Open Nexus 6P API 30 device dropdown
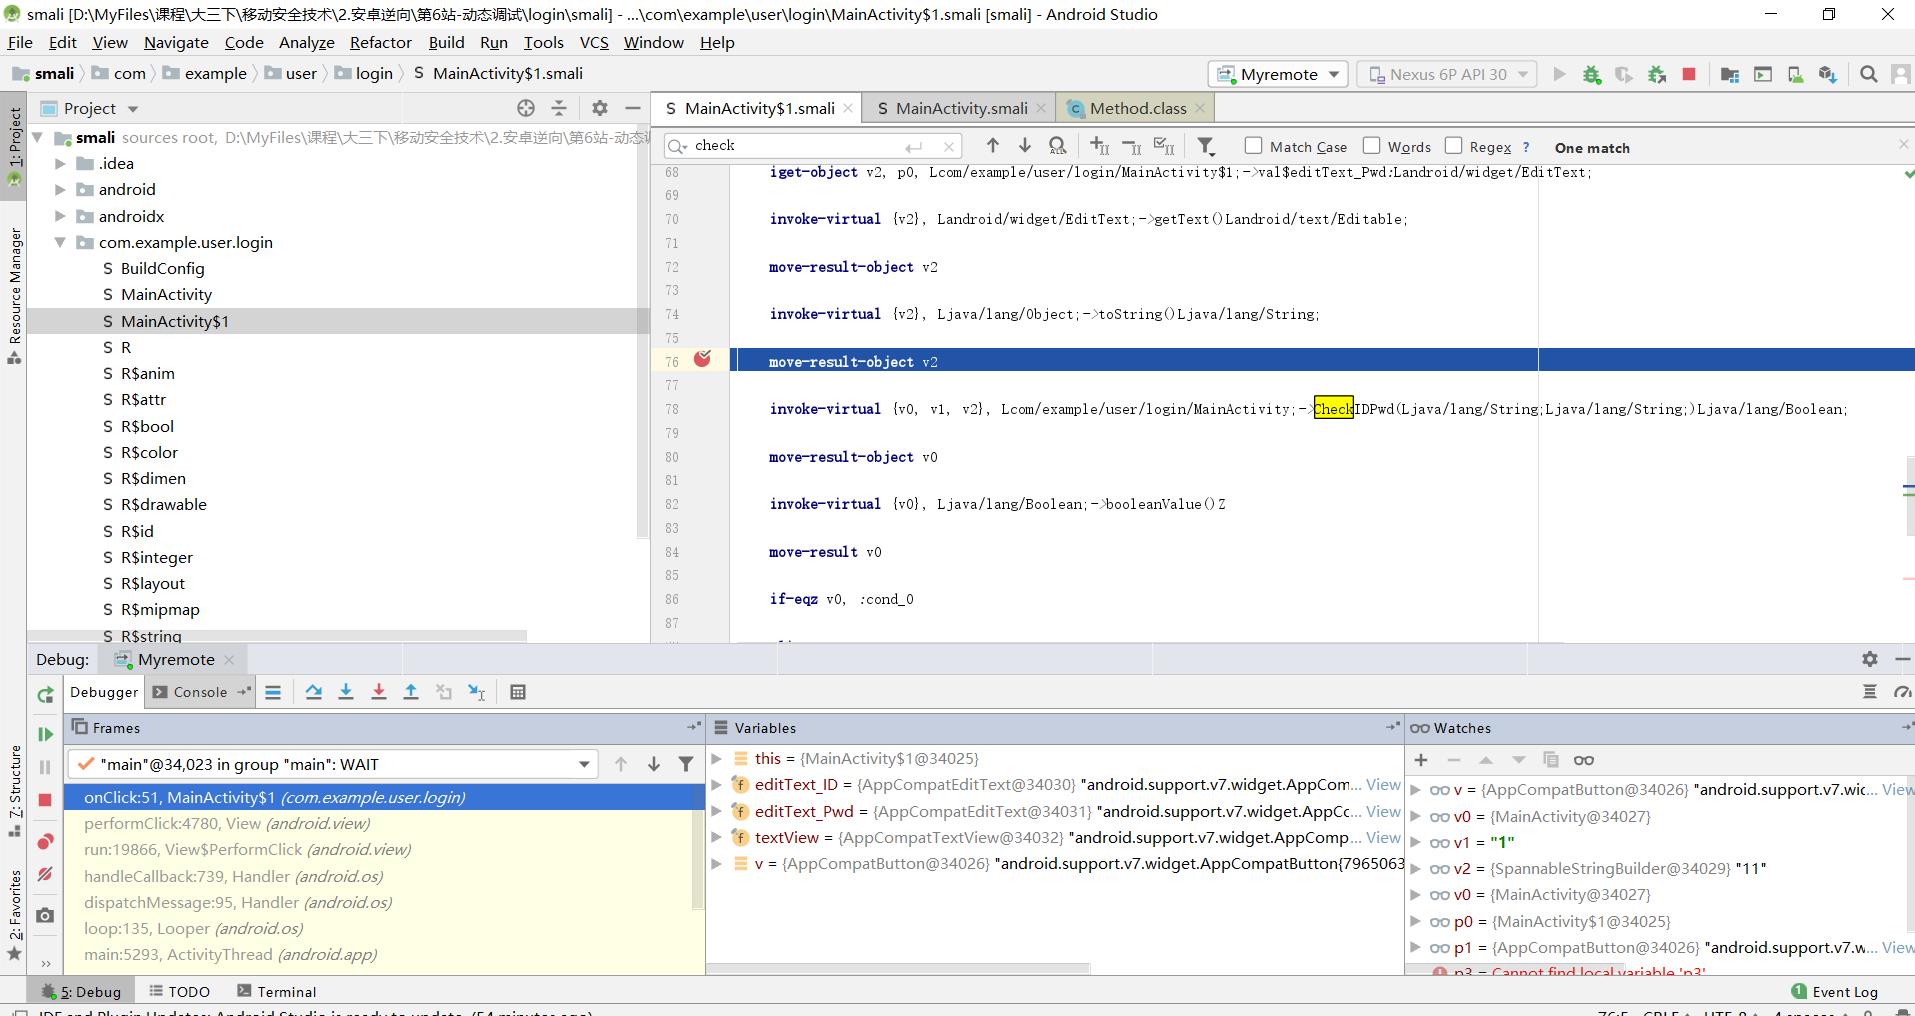Screen dimensions: 1915x1016 1447,74
